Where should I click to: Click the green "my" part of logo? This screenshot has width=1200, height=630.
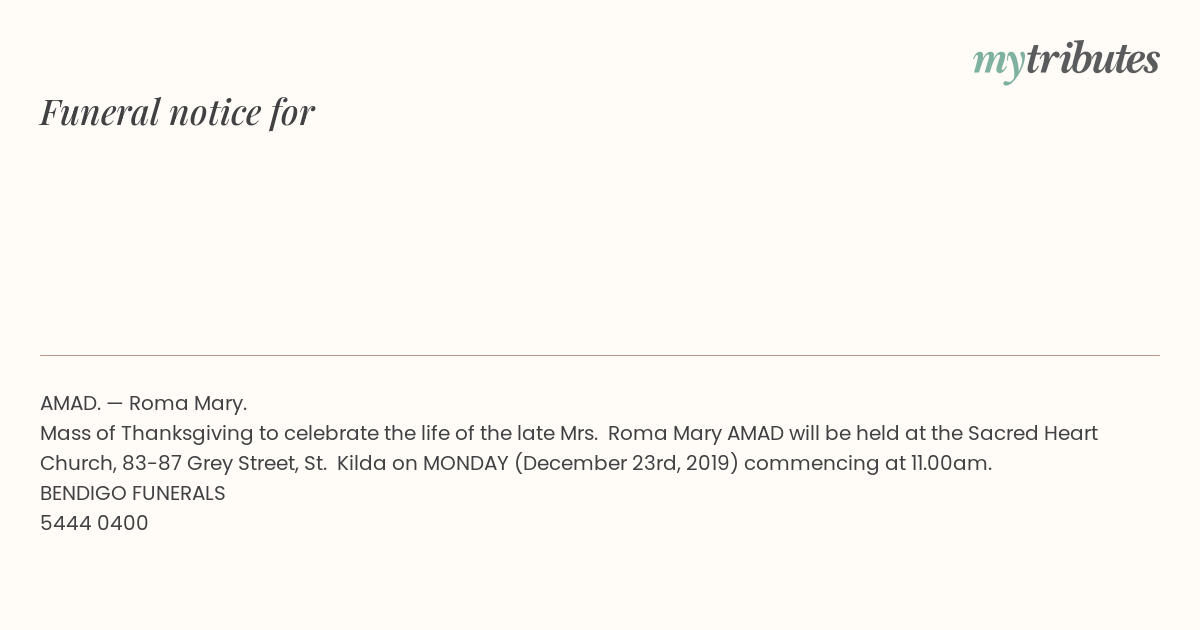click(x=998, y=64)
